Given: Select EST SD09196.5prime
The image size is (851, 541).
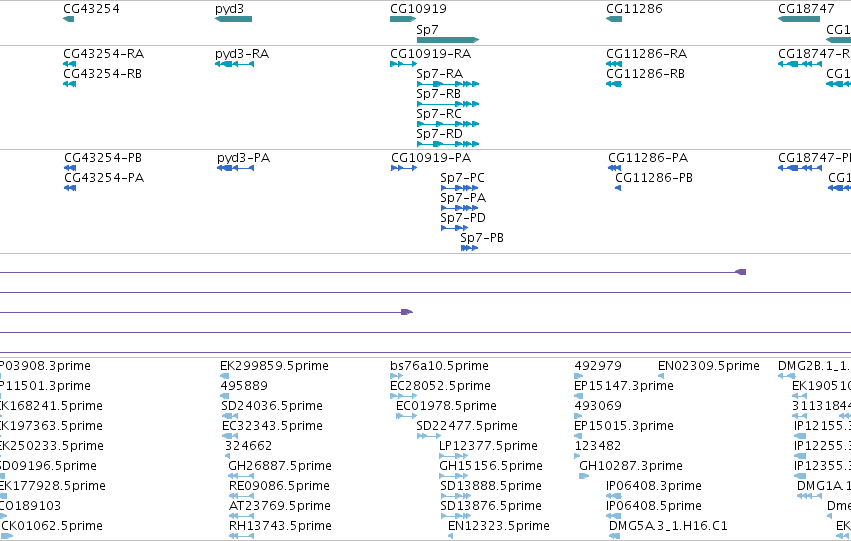Looking at the screenshot, I should point(3,476).
